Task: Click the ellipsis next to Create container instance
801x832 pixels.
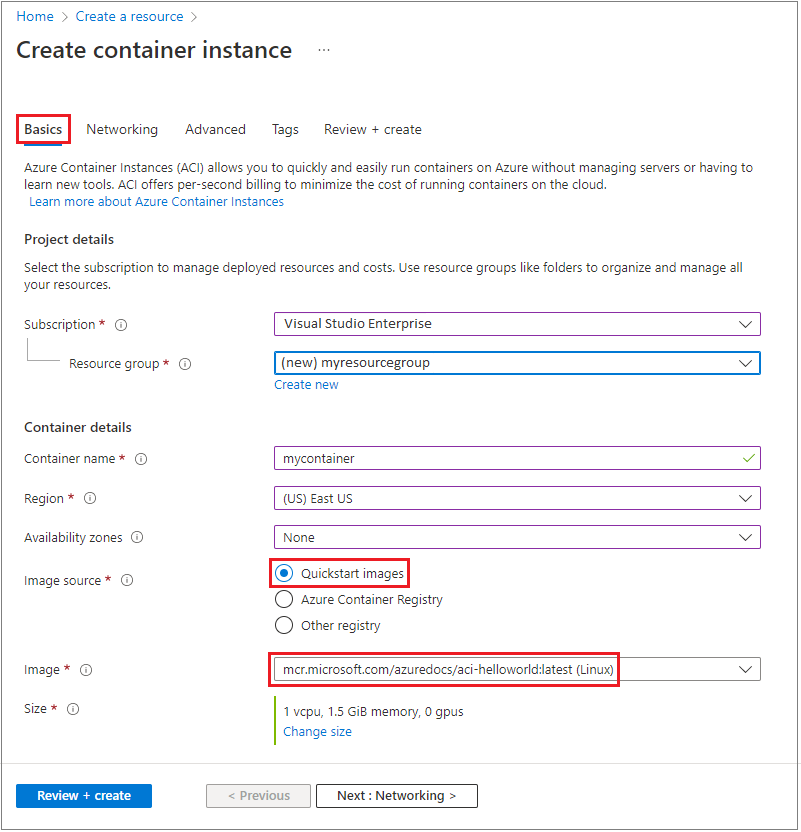Action: (323, 50)
